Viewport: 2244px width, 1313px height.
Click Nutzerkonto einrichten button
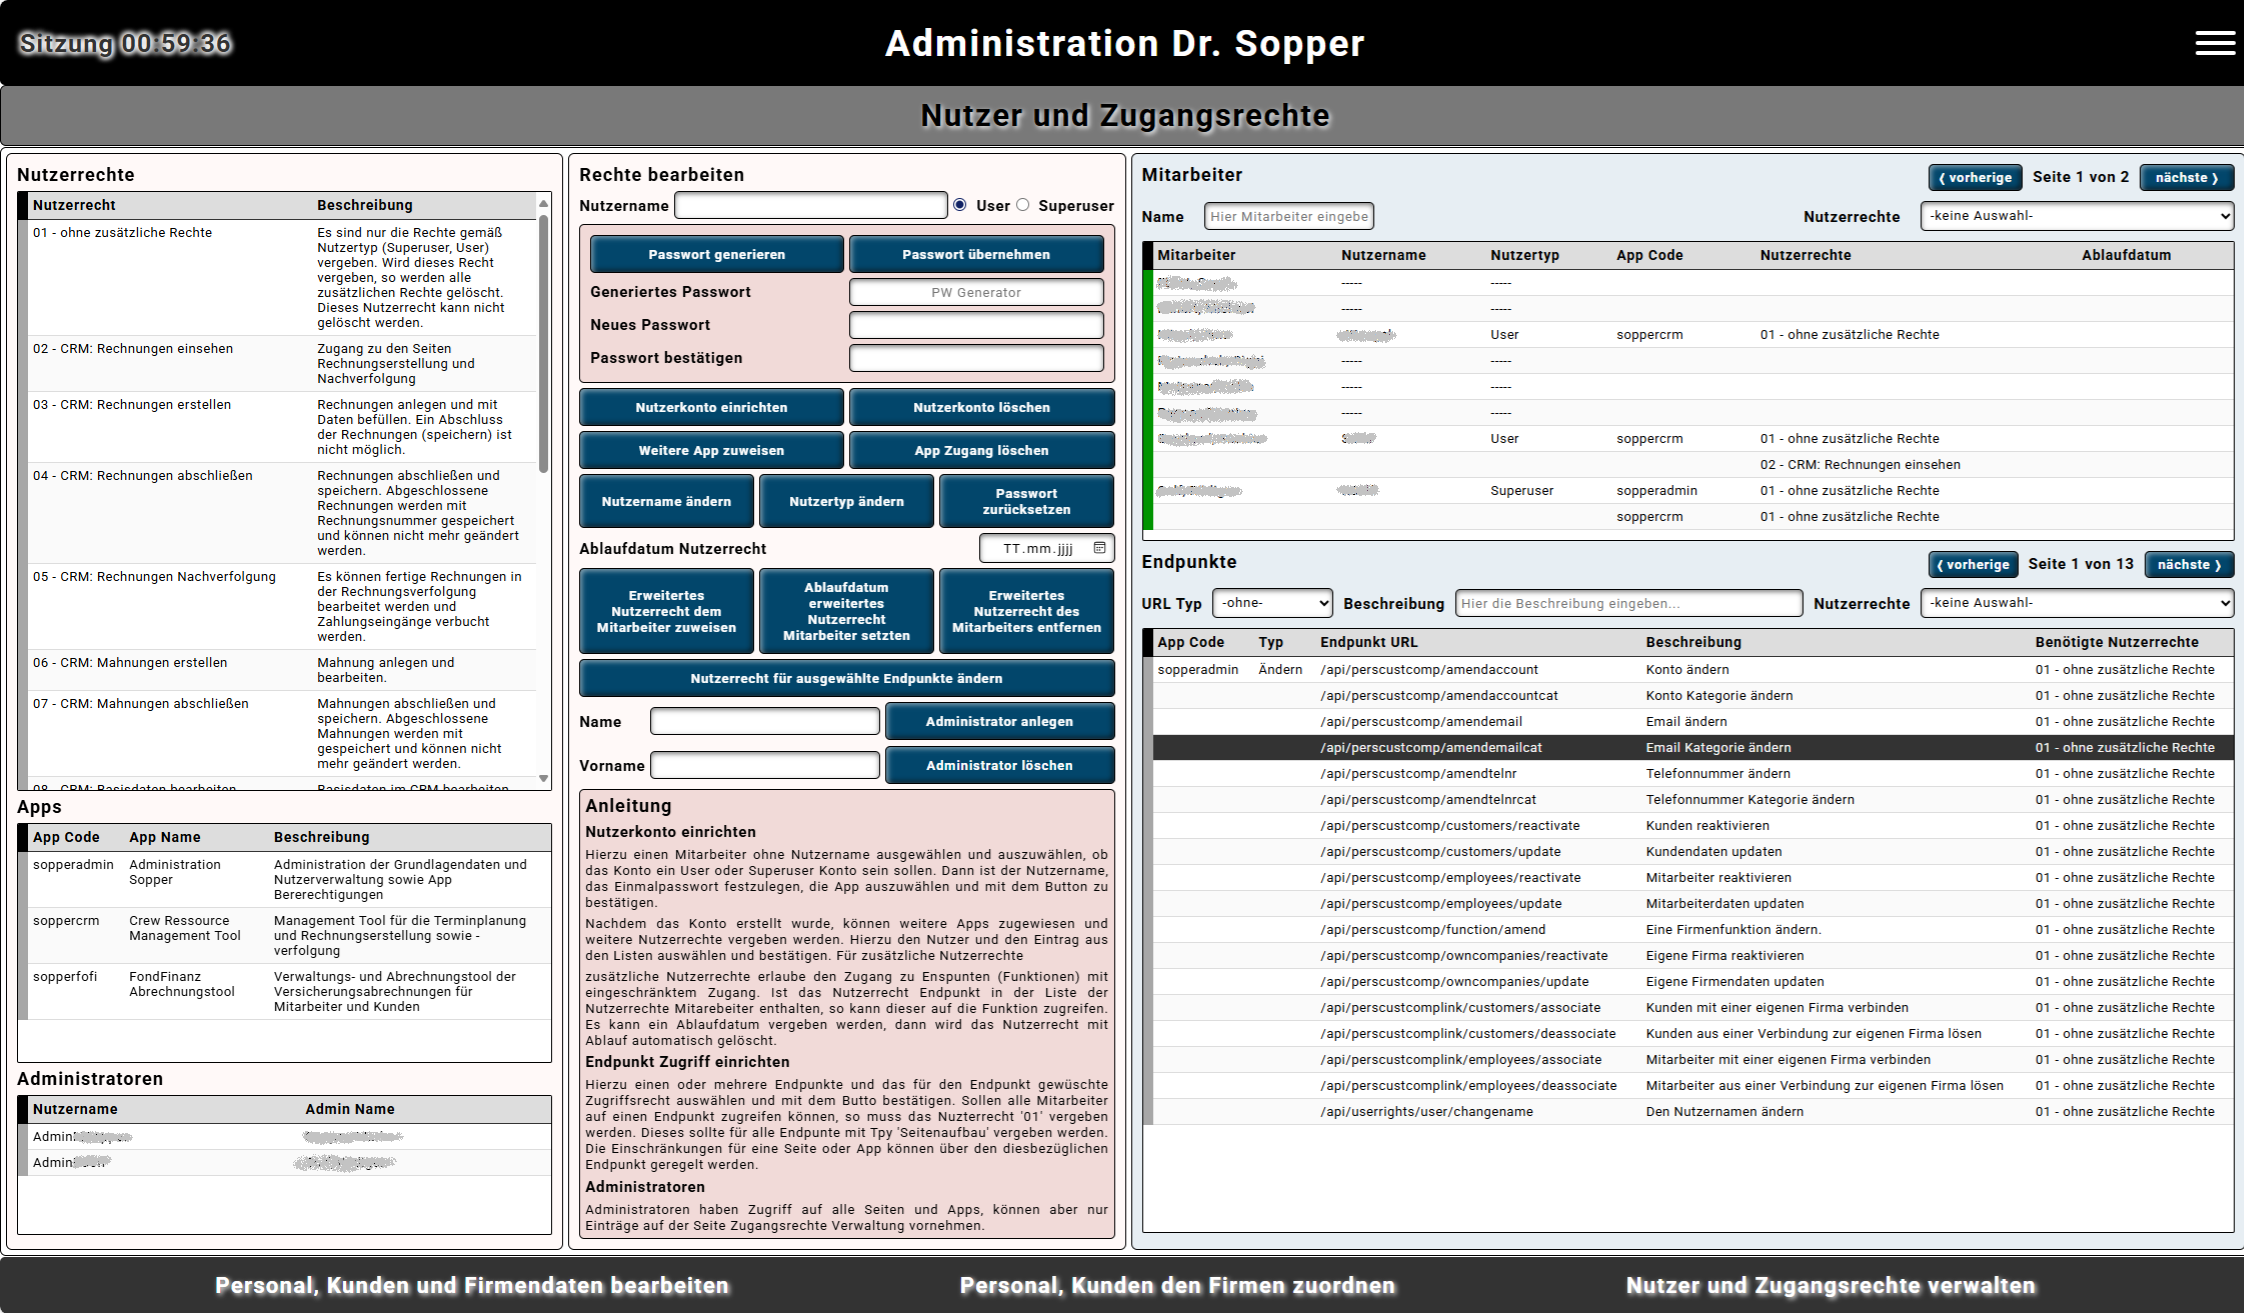point(711,407)
